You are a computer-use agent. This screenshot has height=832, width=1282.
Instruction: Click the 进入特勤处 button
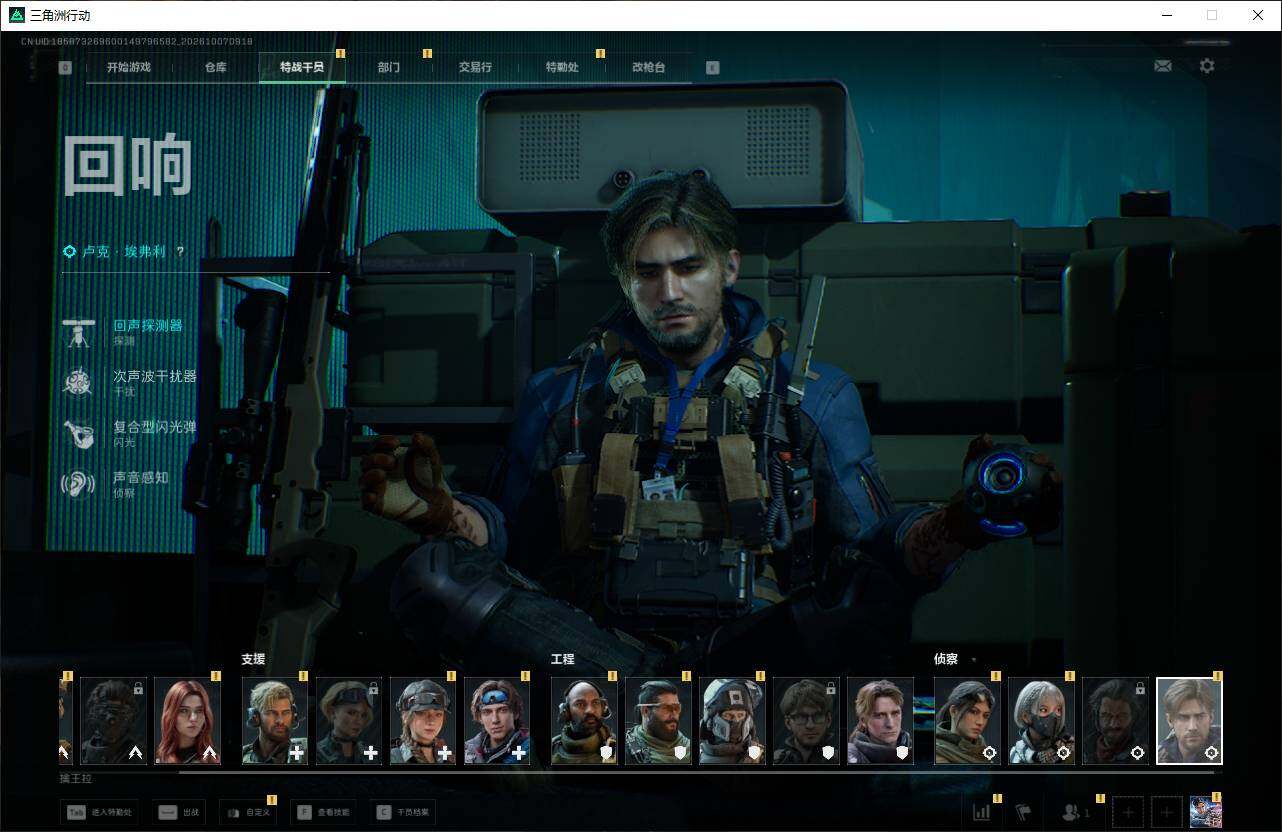[x=99, y=812]
